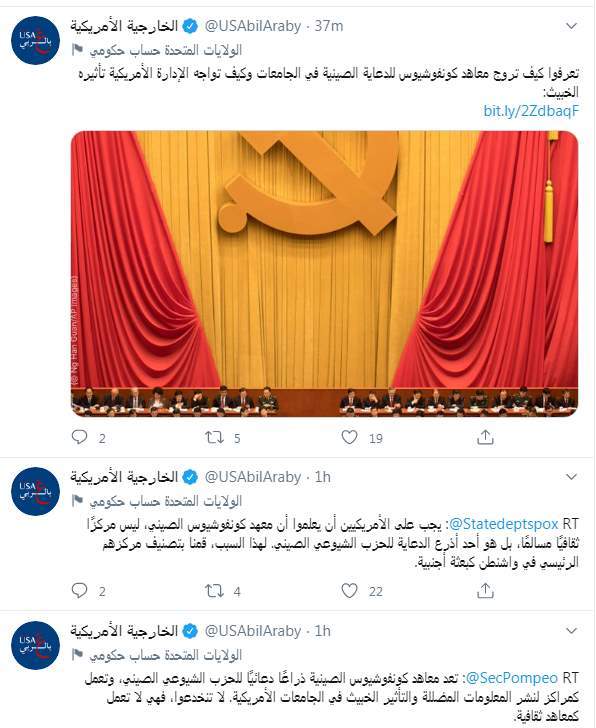Open the 37m tweet's more options chevron
Image resolution: width=596 pixels, height=728 pixels.
pos(571,26)
